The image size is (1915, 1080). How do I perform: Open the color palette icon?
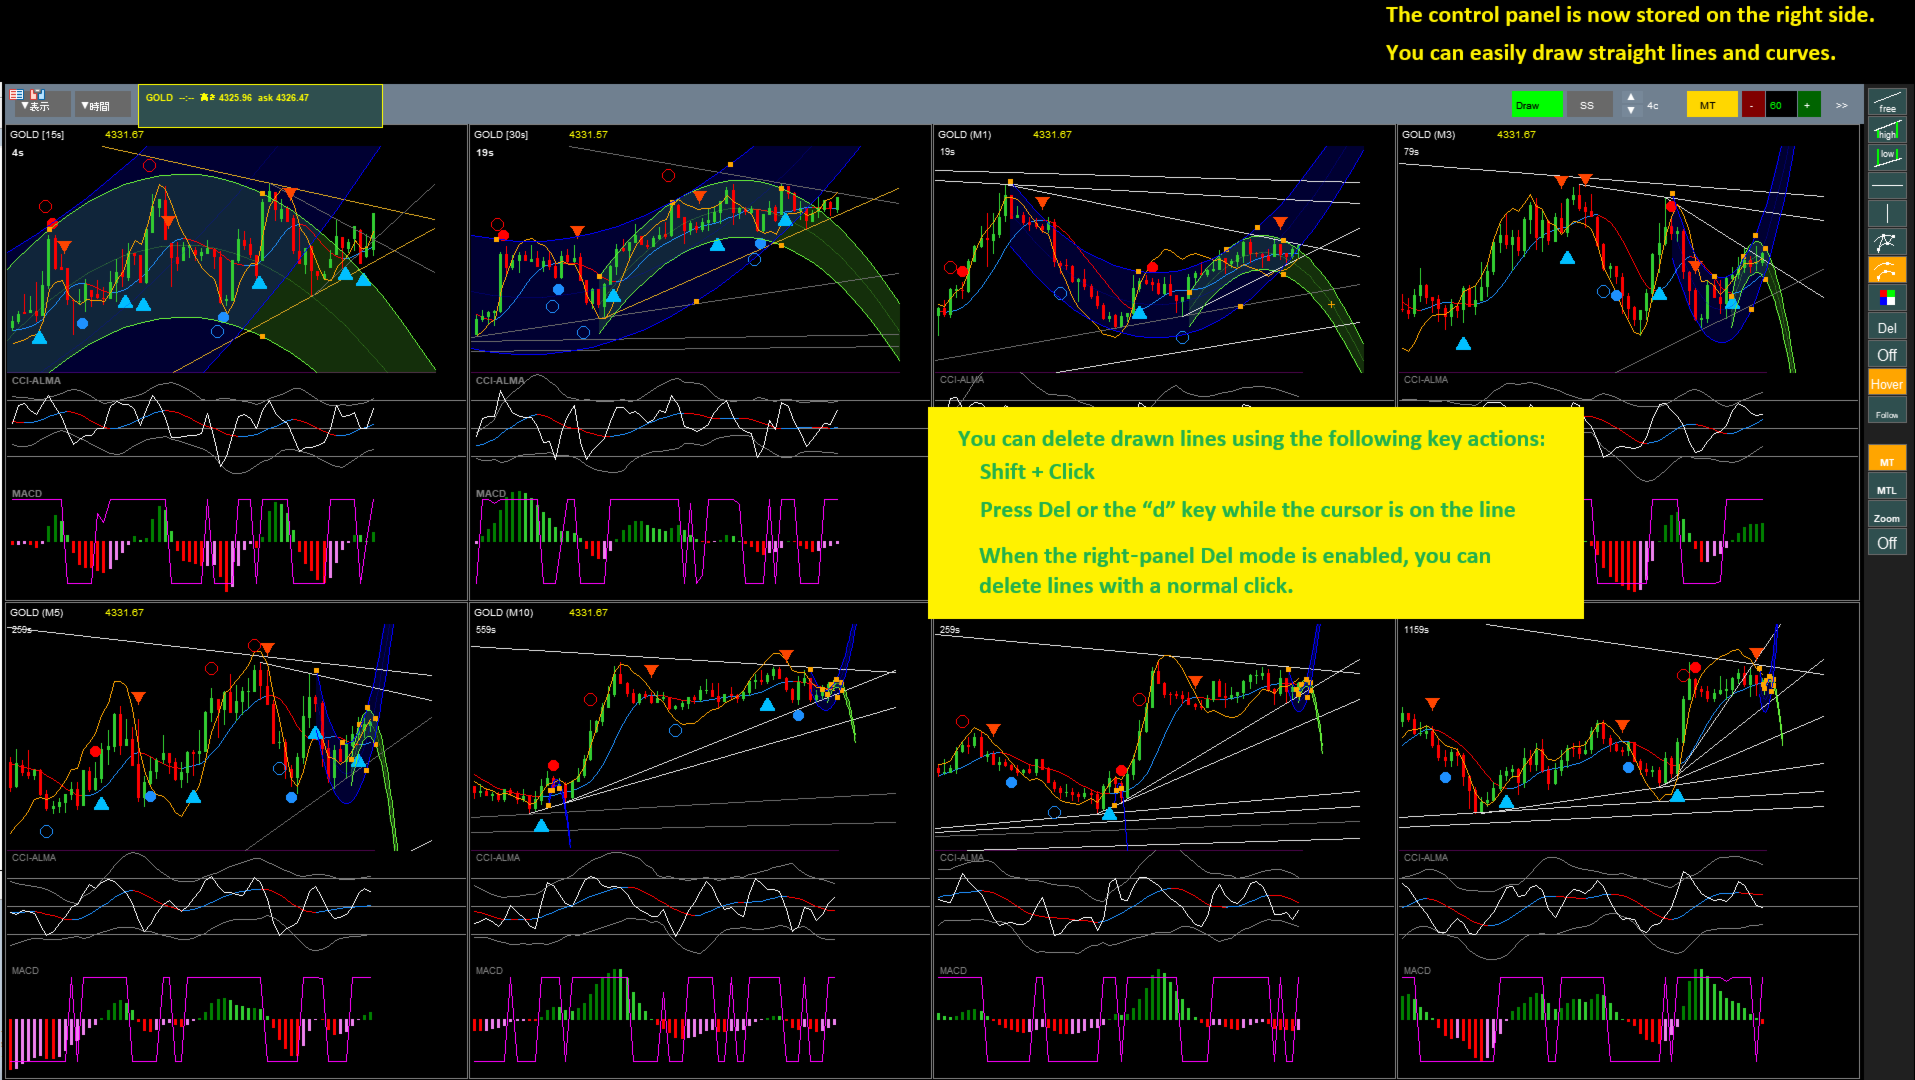(1887, 297)
